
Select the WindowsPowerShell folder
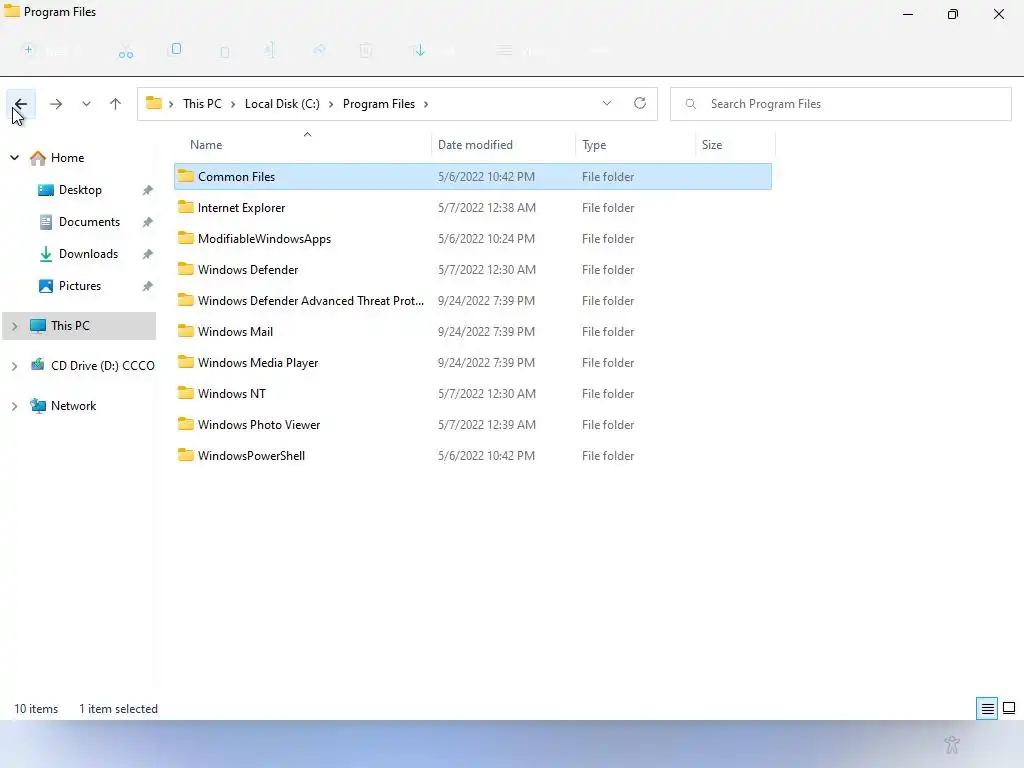click(473, 456)
